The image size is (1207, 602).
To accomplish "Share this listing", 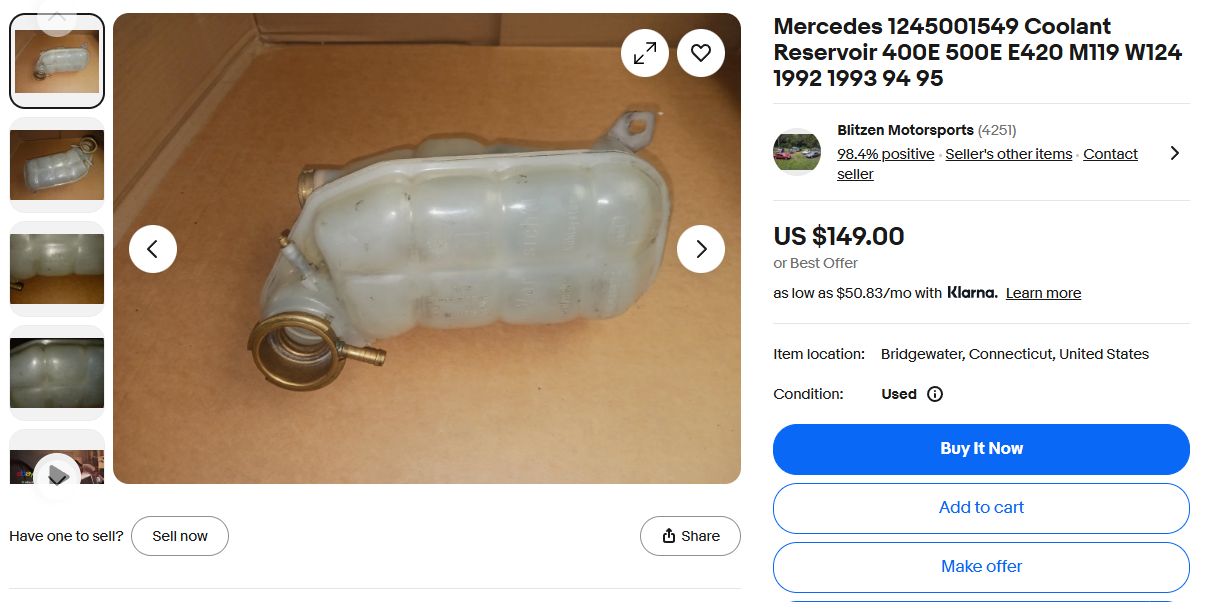I will 690,536.
